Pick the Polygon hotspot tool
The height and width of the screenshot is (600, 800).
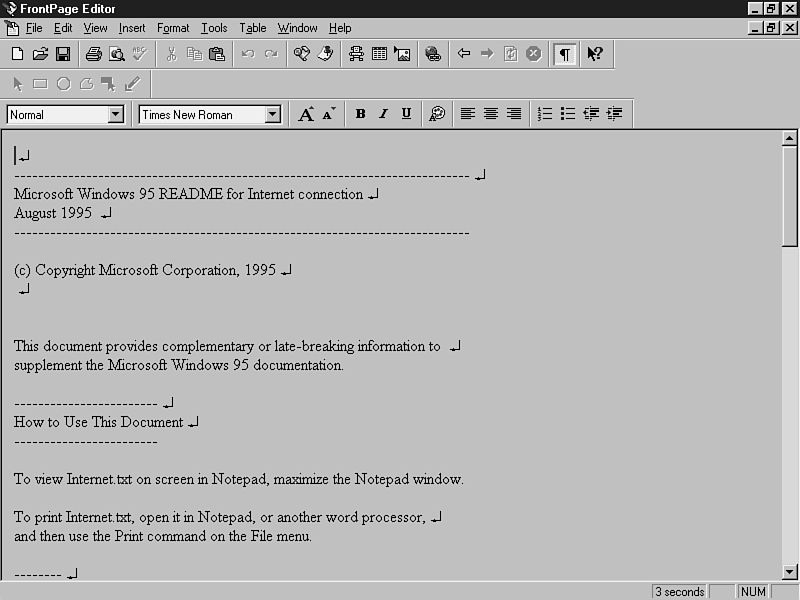click(x=87, y=84)
